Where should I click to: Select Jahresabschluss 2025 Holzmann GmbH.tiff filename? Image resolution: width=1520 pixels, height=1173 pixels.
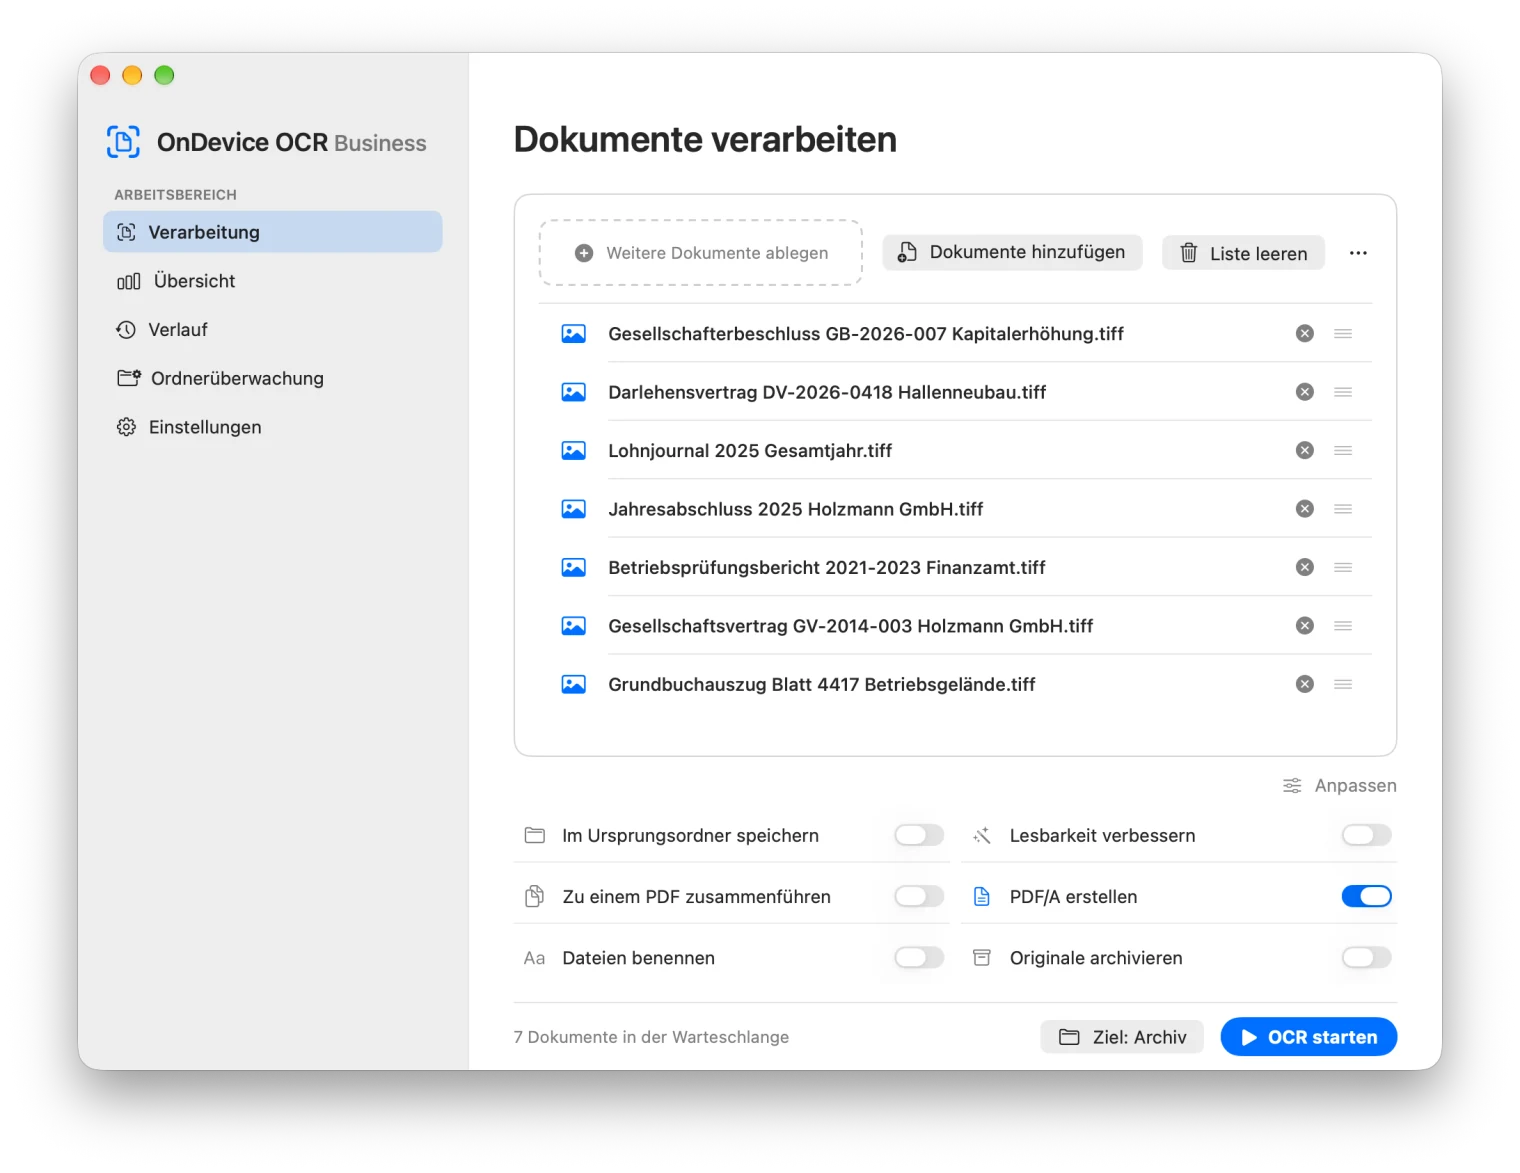[796, 509]
